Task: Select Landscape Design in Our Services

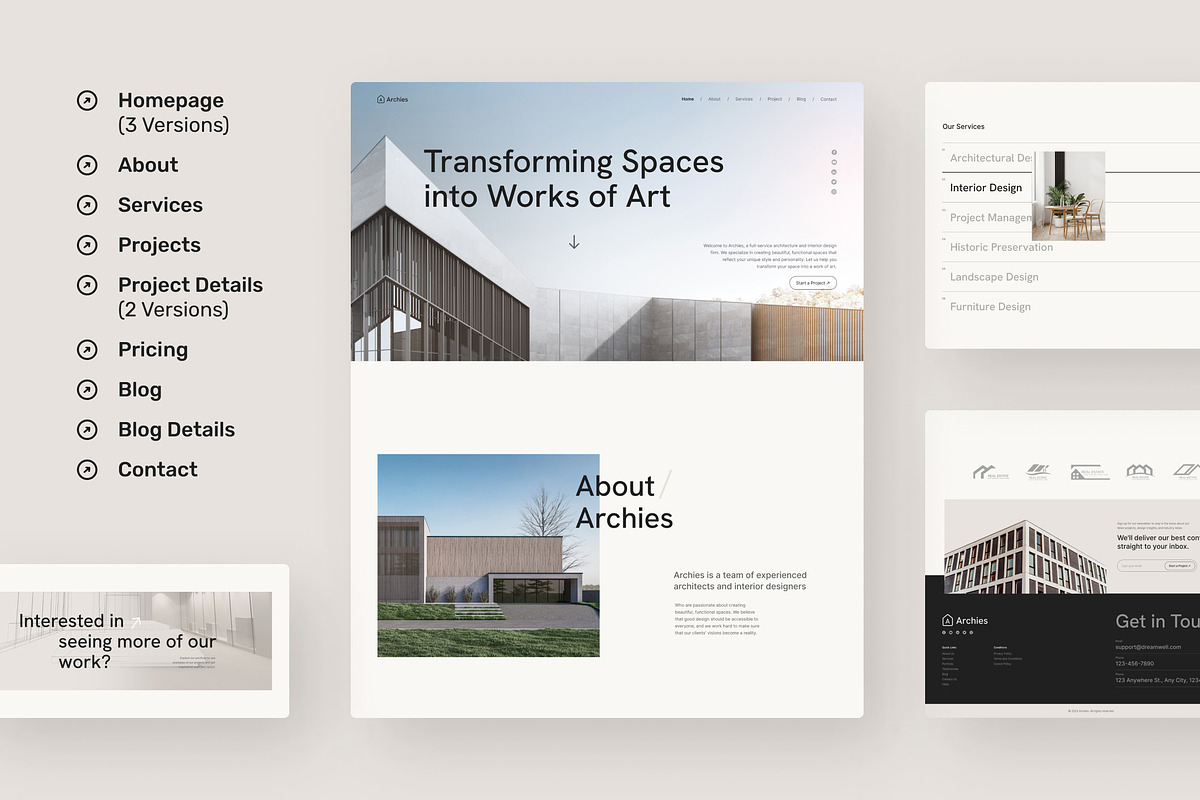Action: (x=994, y=277)
